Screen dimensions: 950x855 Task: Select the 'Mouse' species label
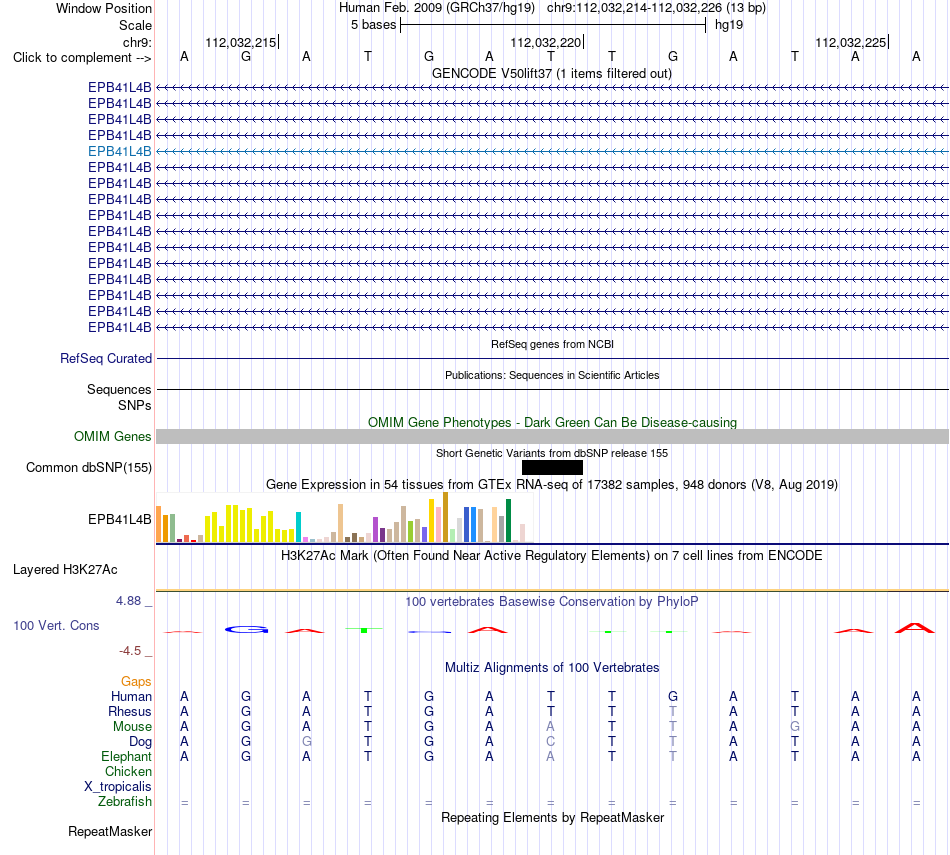[x=132, y=727]
